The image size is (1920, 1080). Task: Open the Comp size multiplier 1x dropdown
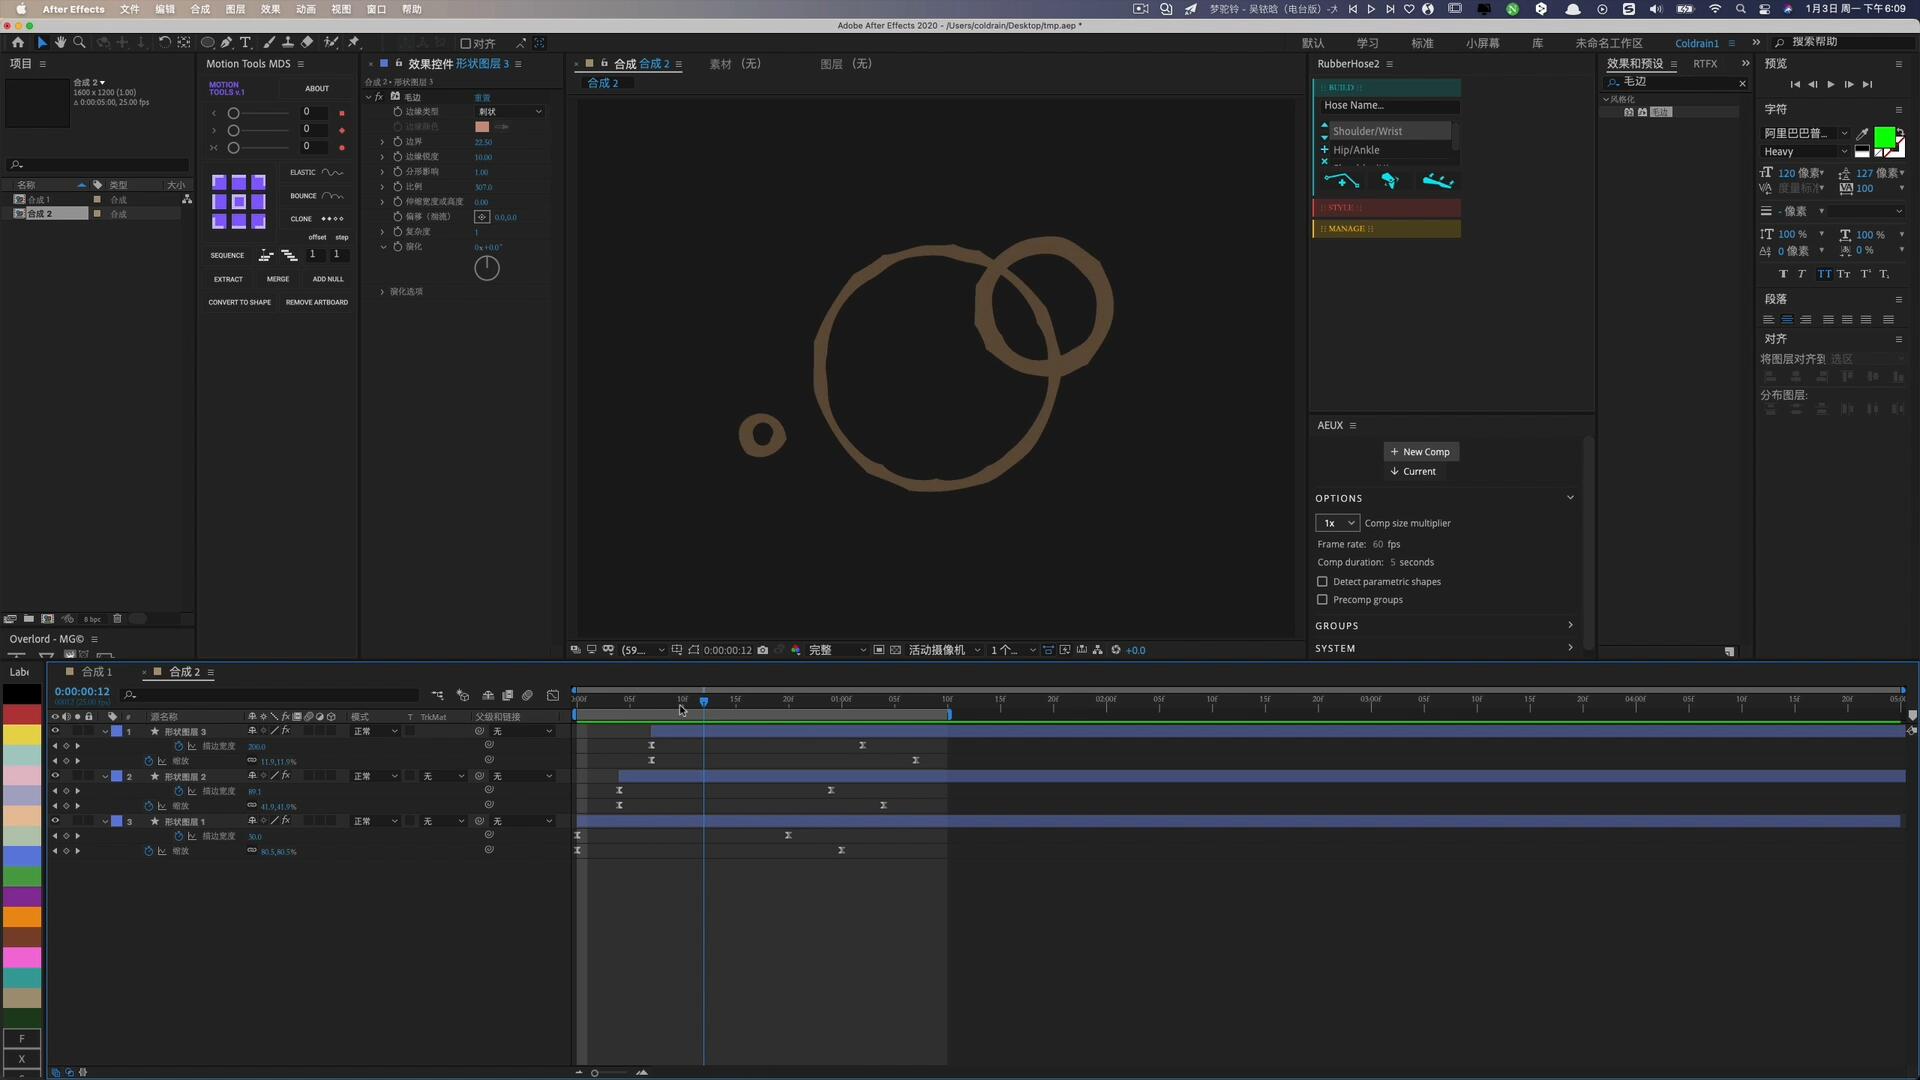point(1337,523)
